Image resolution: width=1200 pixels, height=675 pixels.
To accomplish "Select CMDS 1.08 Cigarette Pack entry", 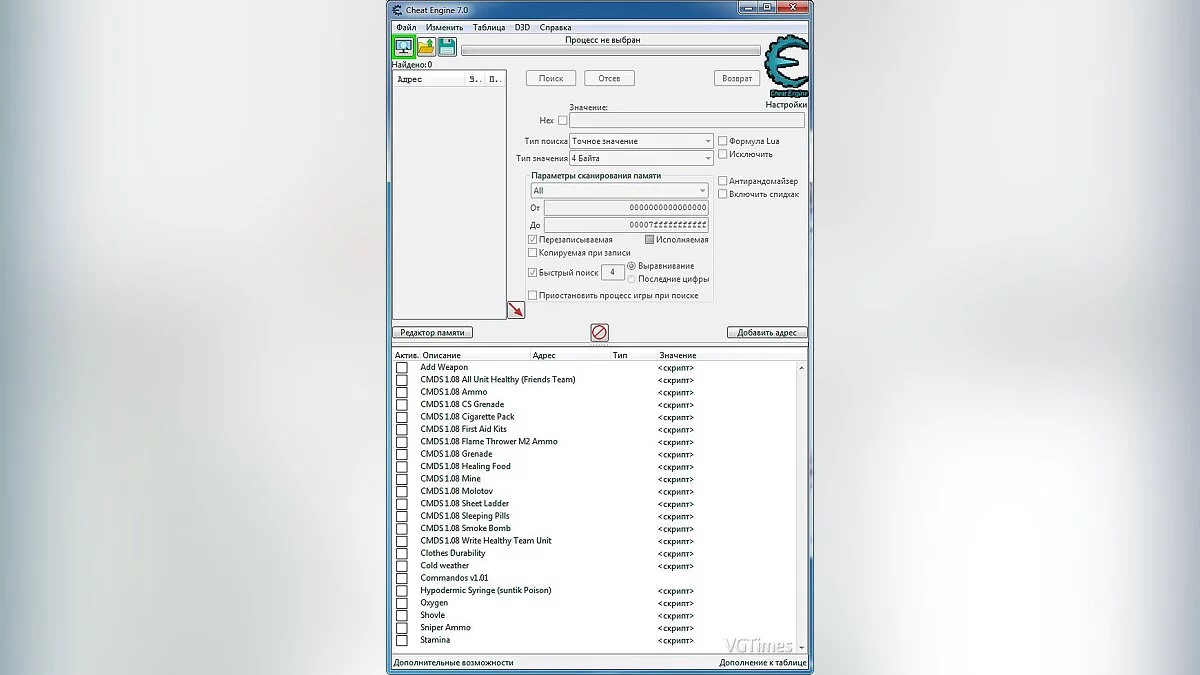I will pyautogui.click(x=467, y=417).
